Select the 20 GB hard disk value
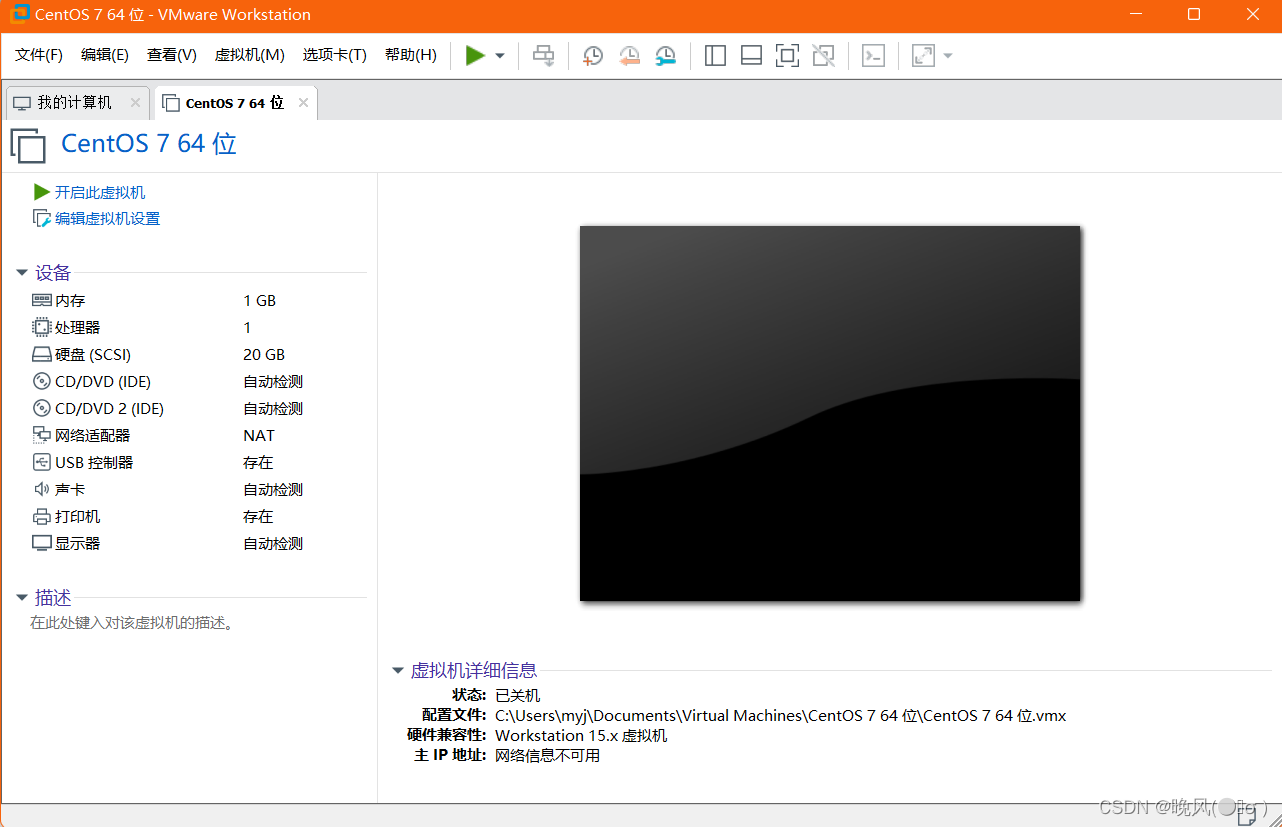 [264, 354]
